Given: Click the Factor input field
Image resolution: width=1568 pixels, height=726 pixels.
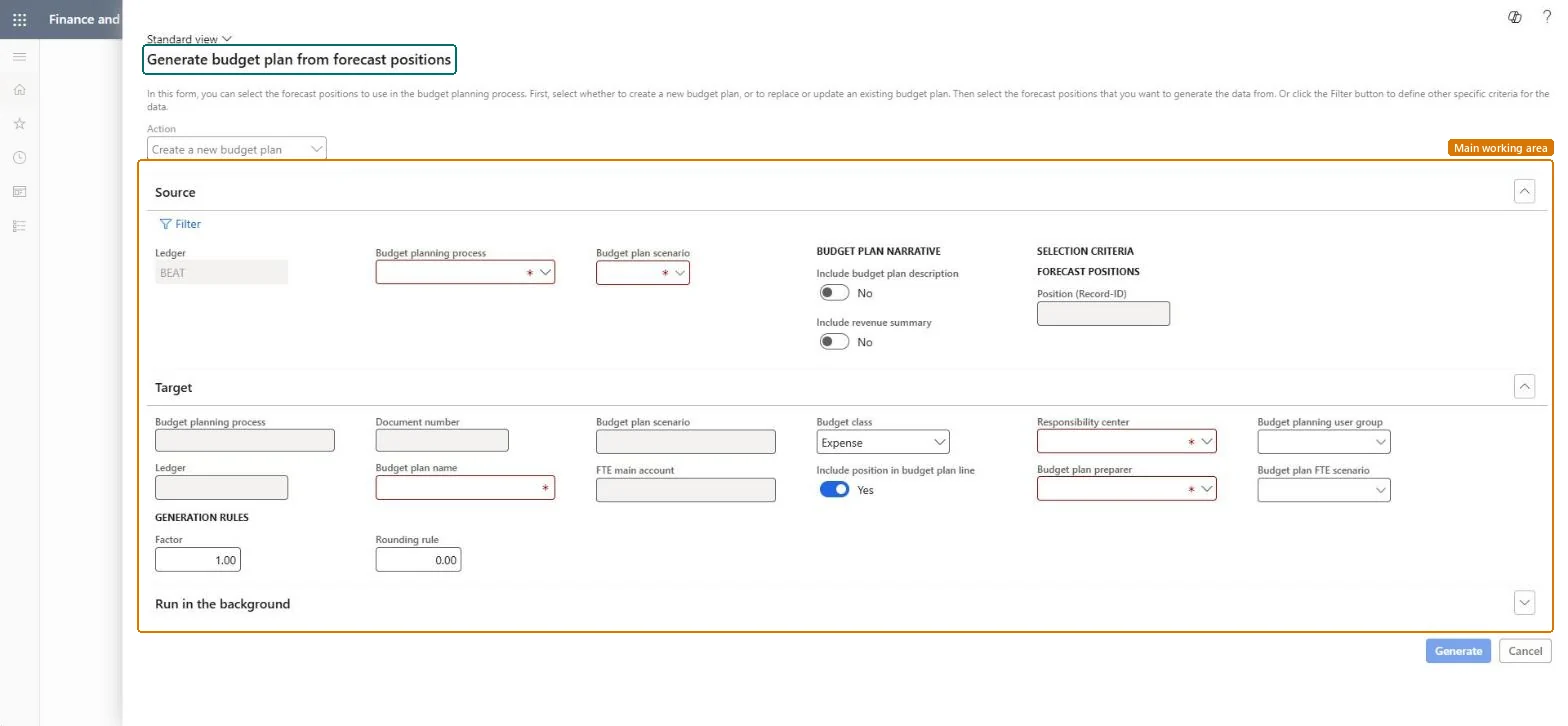Looking at the screenshot, I should pos(198,560).
